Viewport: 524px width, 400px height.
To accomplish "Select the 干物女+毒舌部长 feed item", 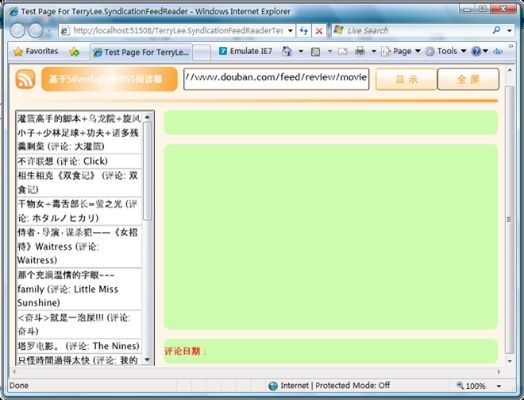I will [x=79, y=211].
